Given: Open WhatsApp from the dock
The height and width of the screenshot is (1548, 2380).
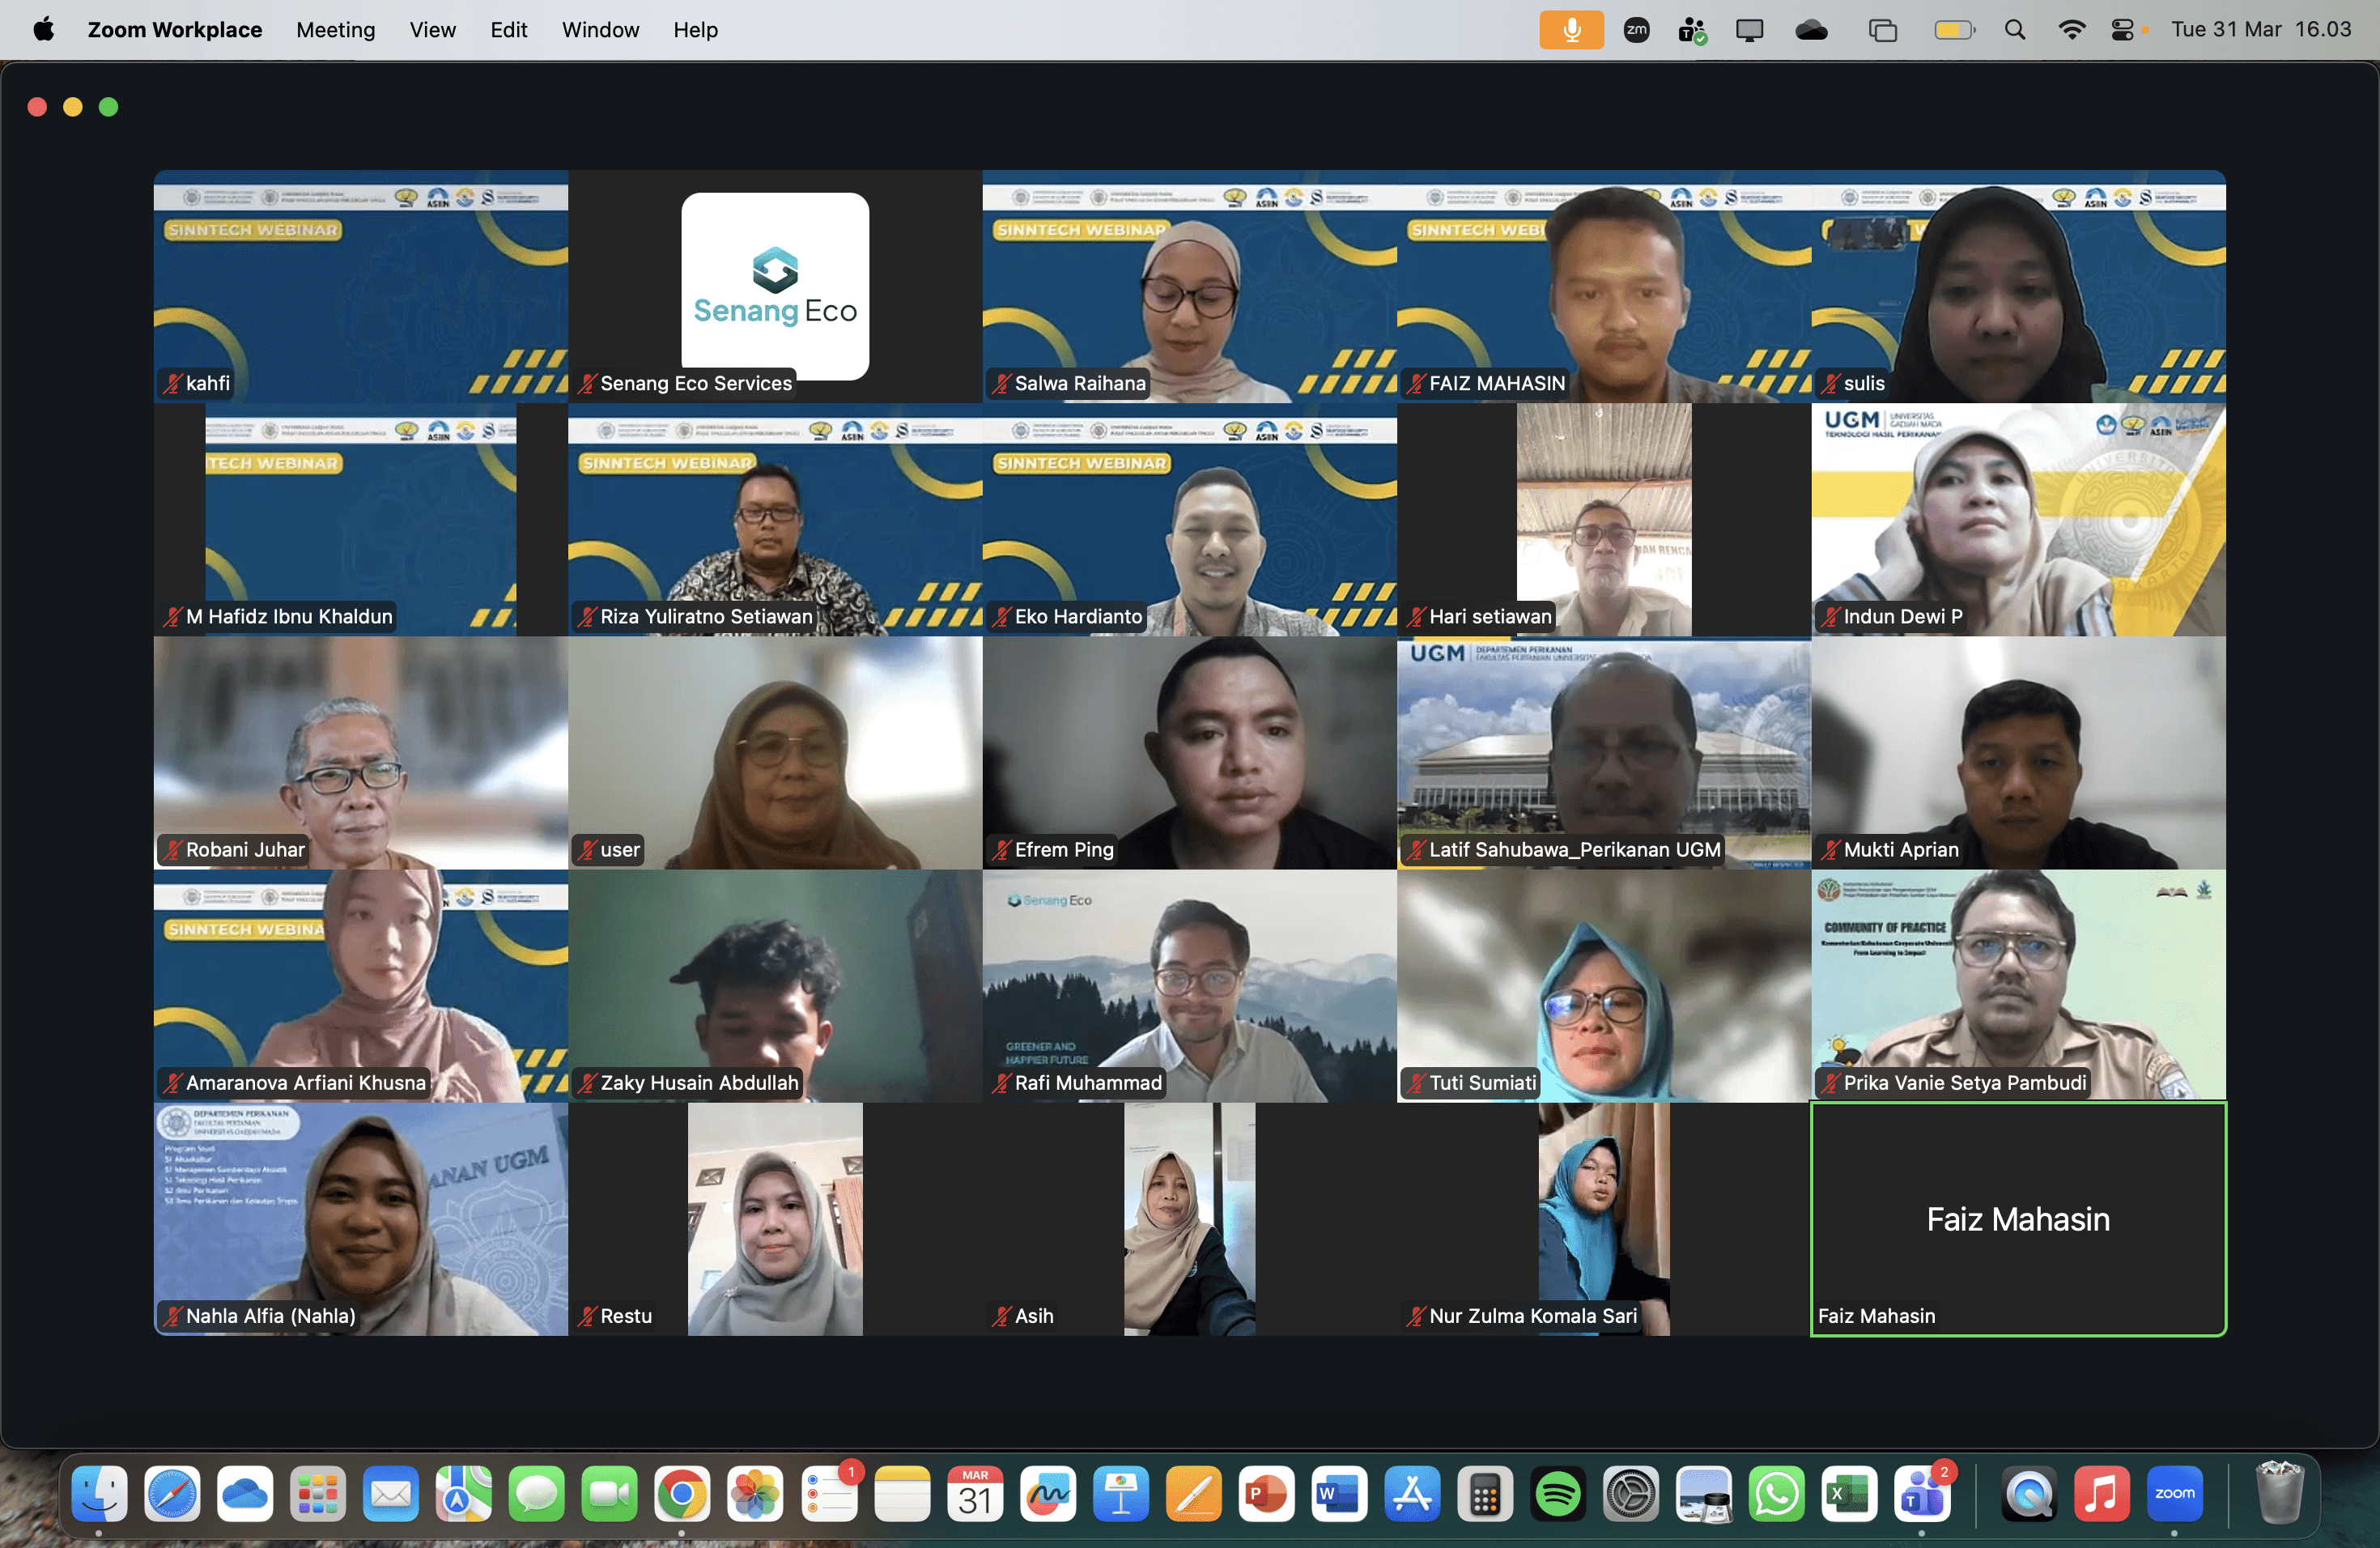Looking at the screenshot, I should [x=1777, y=1494].
